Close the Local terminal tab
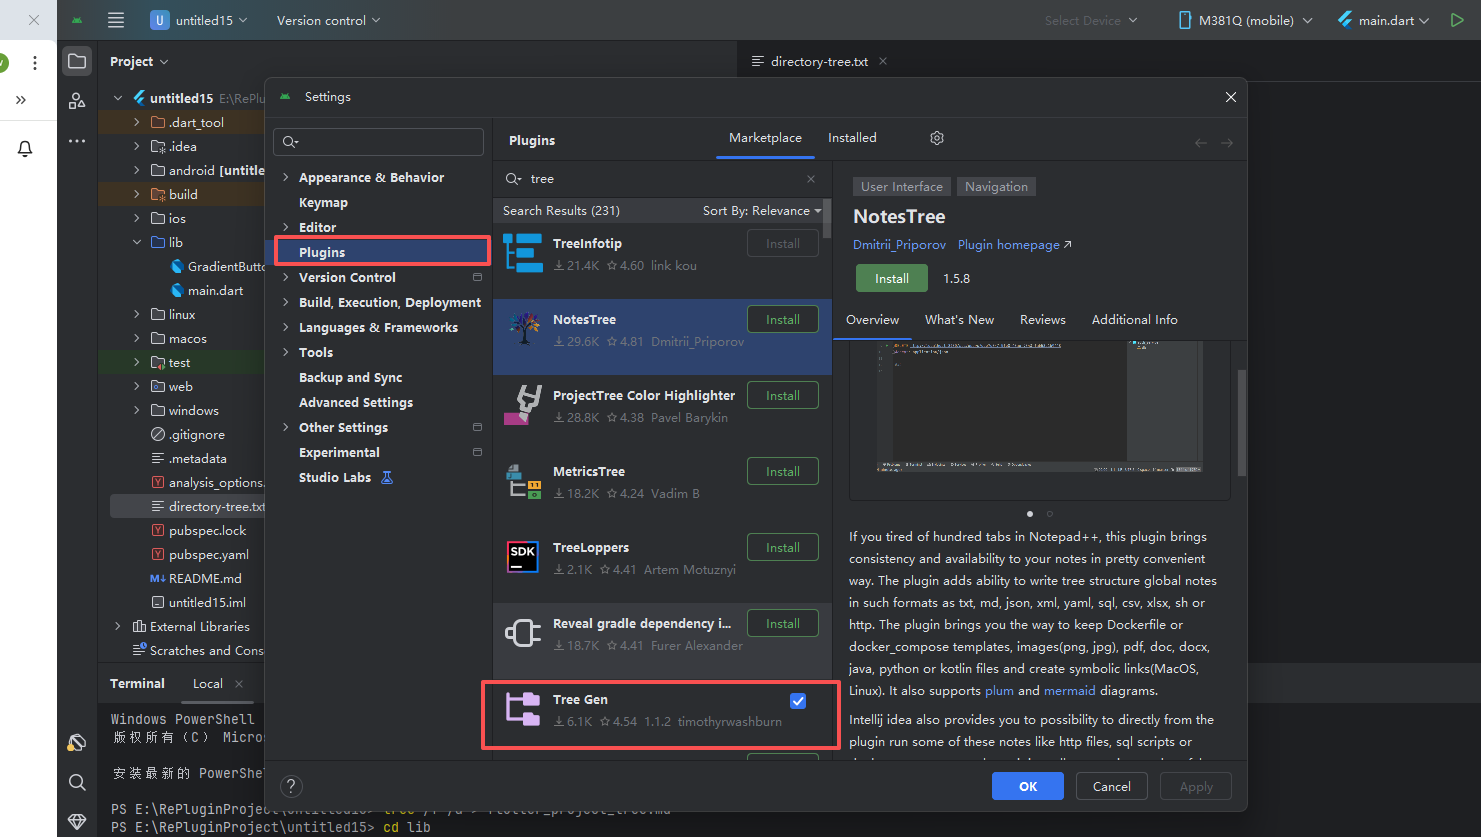Image resolution: width=1481 pixels, height=837 pixels. tap(239, 684)
